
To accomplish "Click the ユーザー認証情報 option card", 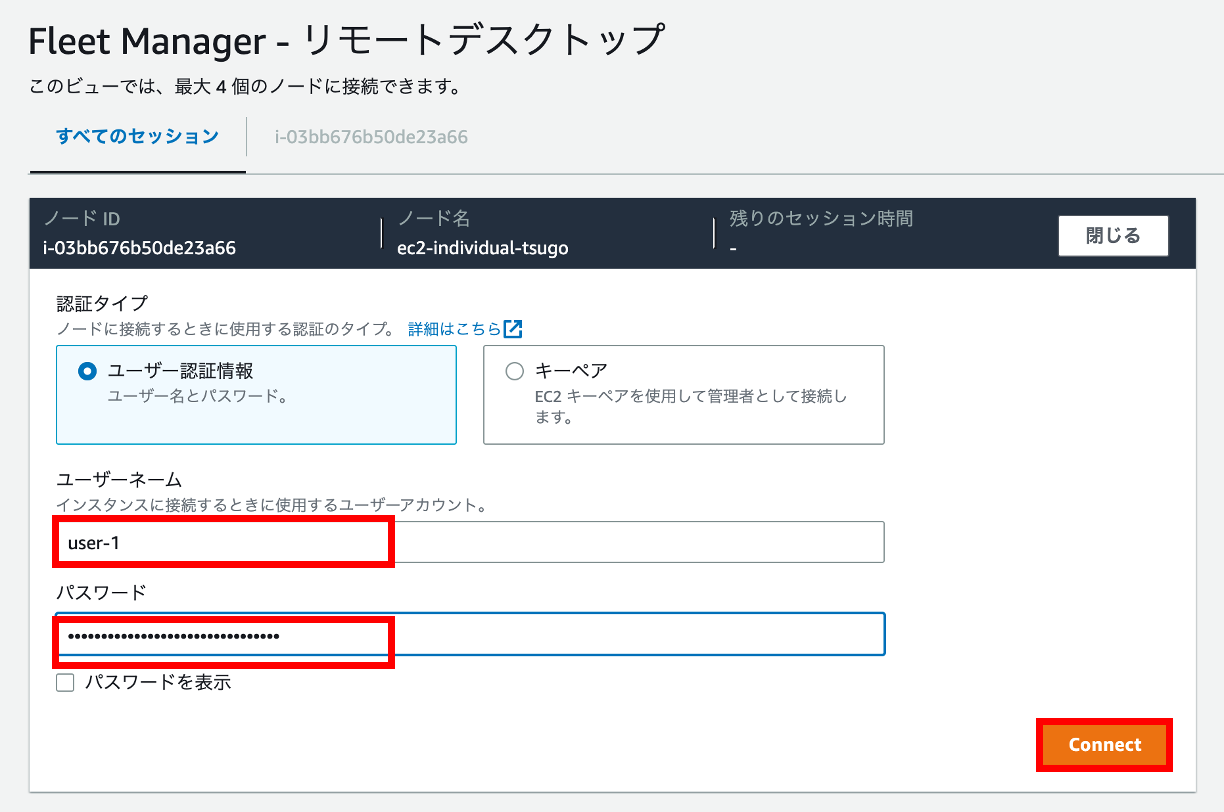I will tap(256, 394).
